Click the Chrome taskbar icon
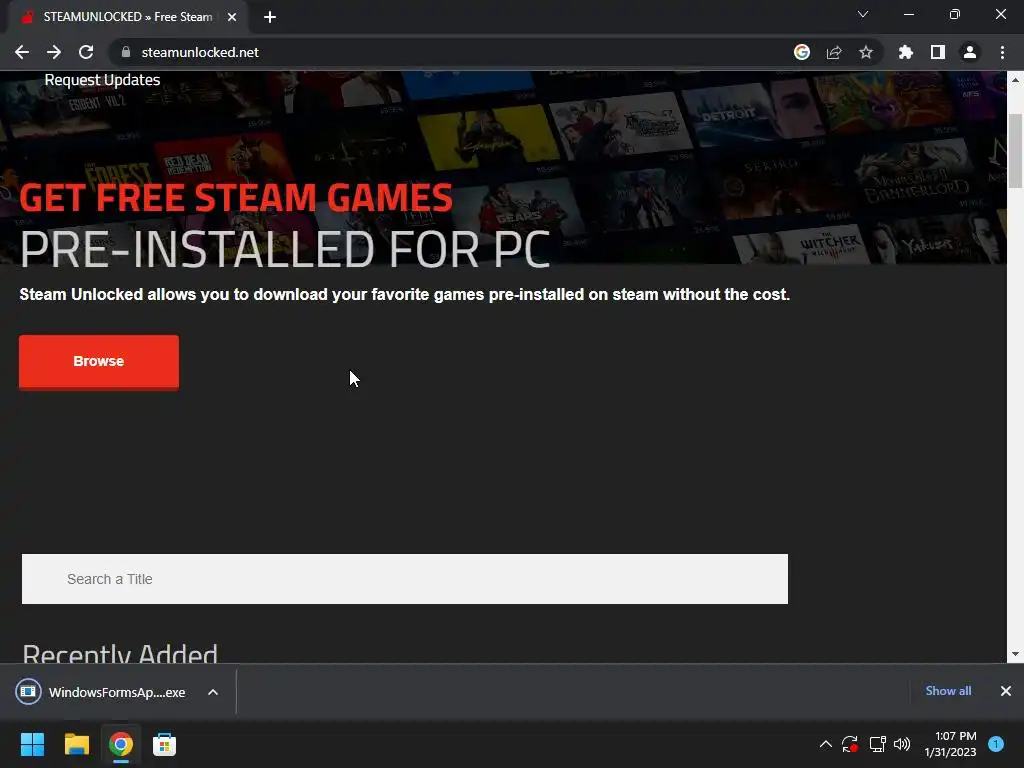Viewport: 1024px width, 768px height. click(121, 744)
